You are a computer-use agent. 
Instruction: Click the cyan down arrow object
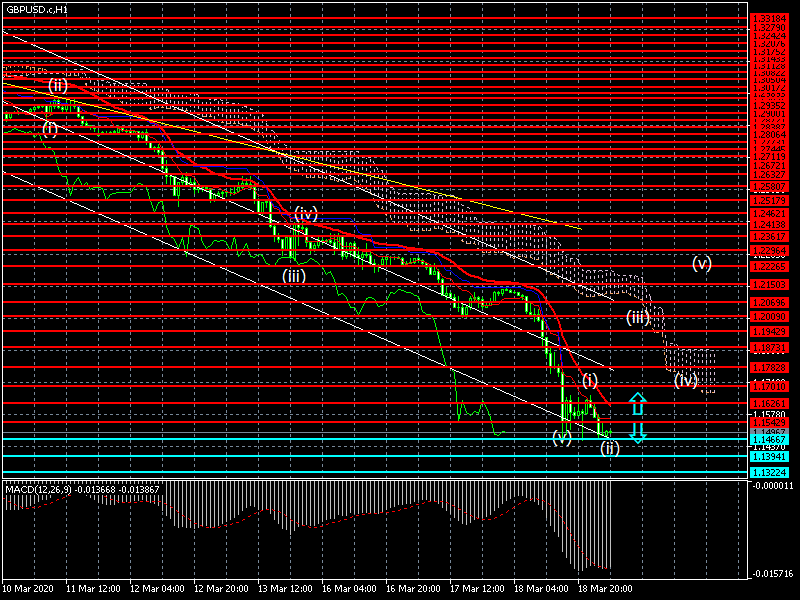(638, 433)
